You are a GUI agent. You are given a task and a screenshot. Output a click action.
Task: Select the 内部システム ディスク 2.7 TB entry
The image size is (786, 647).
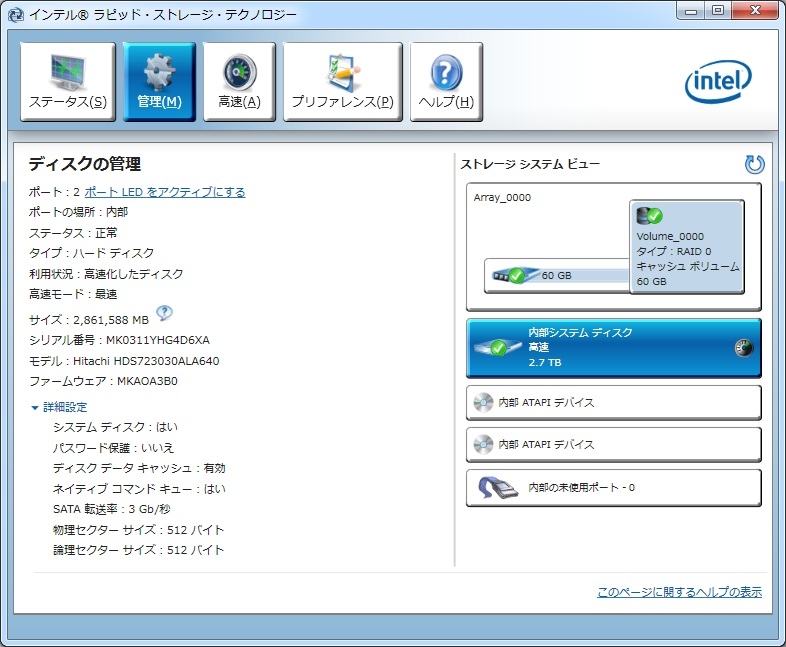pos(614,348)
